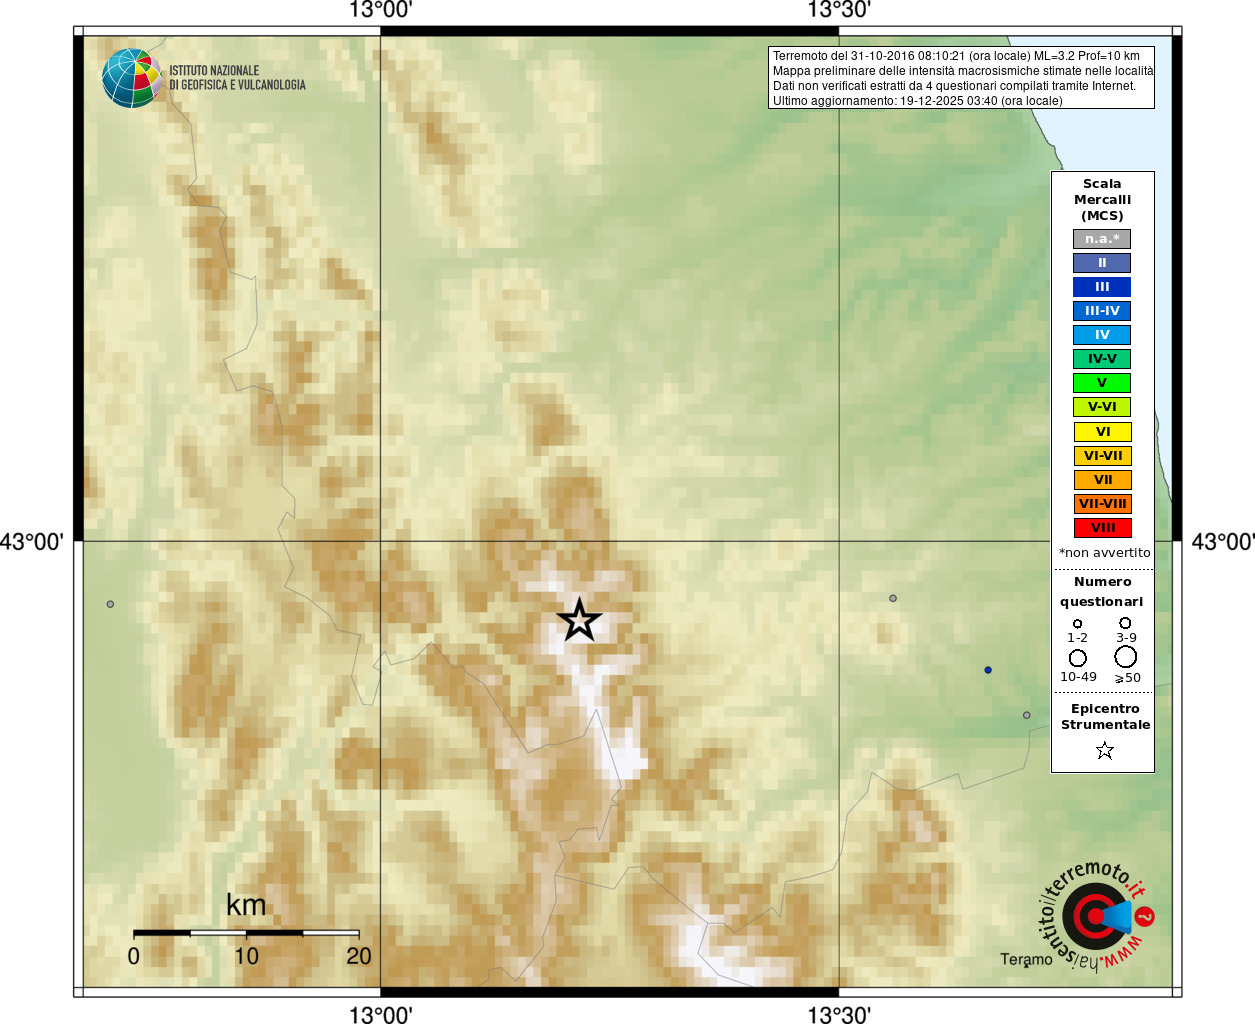
Task: Click the Mappa preliminare description line
Action: (963, 71)
